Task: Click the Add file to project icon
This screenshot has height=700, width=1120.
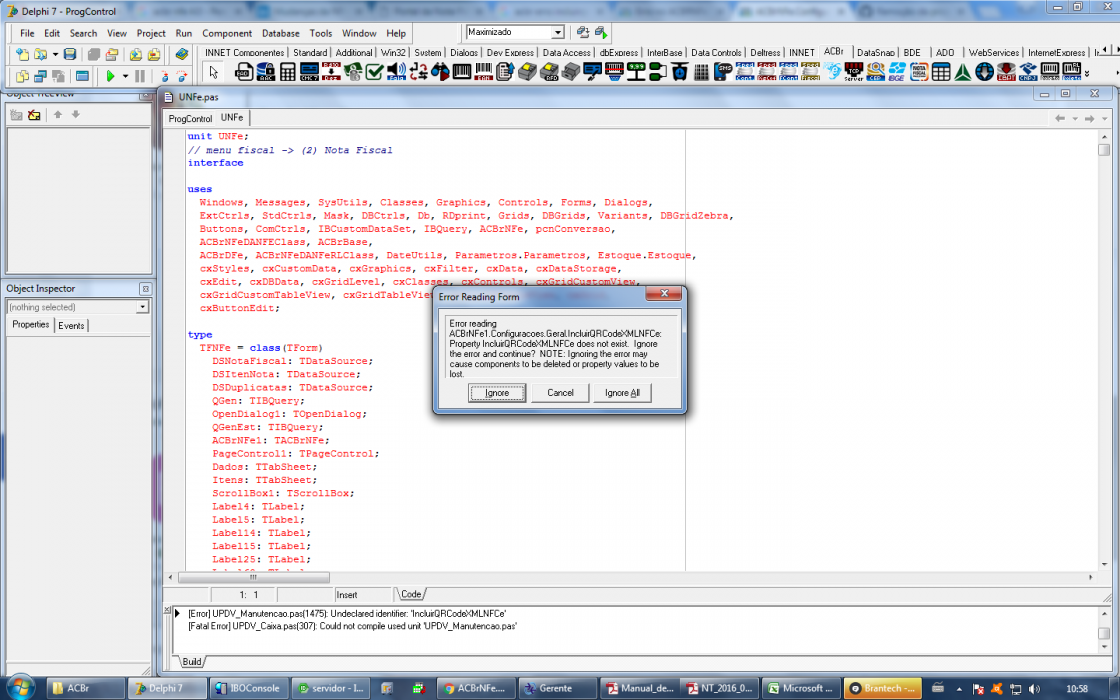Action: click(136, 54)
